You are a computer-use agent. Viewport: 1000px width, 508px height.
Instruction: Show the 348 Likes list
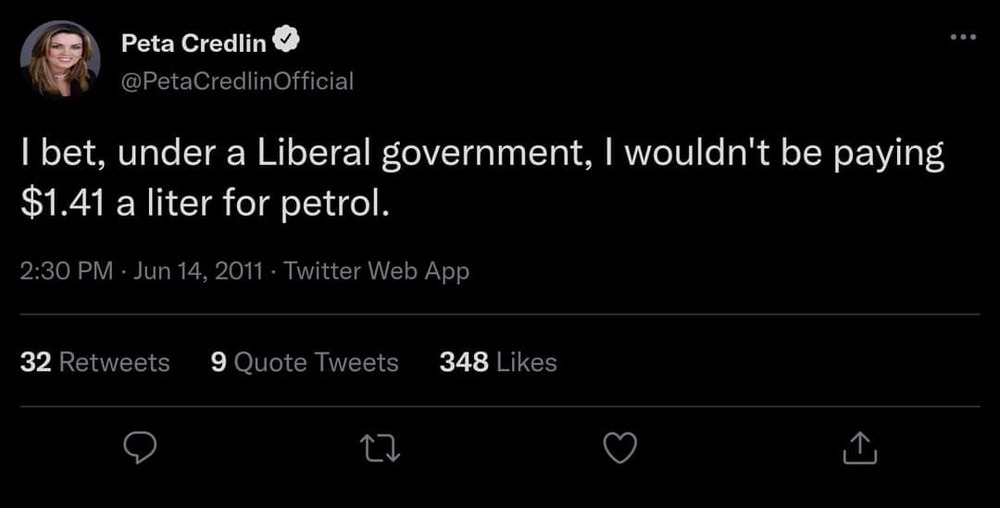(x=498, y=362)
